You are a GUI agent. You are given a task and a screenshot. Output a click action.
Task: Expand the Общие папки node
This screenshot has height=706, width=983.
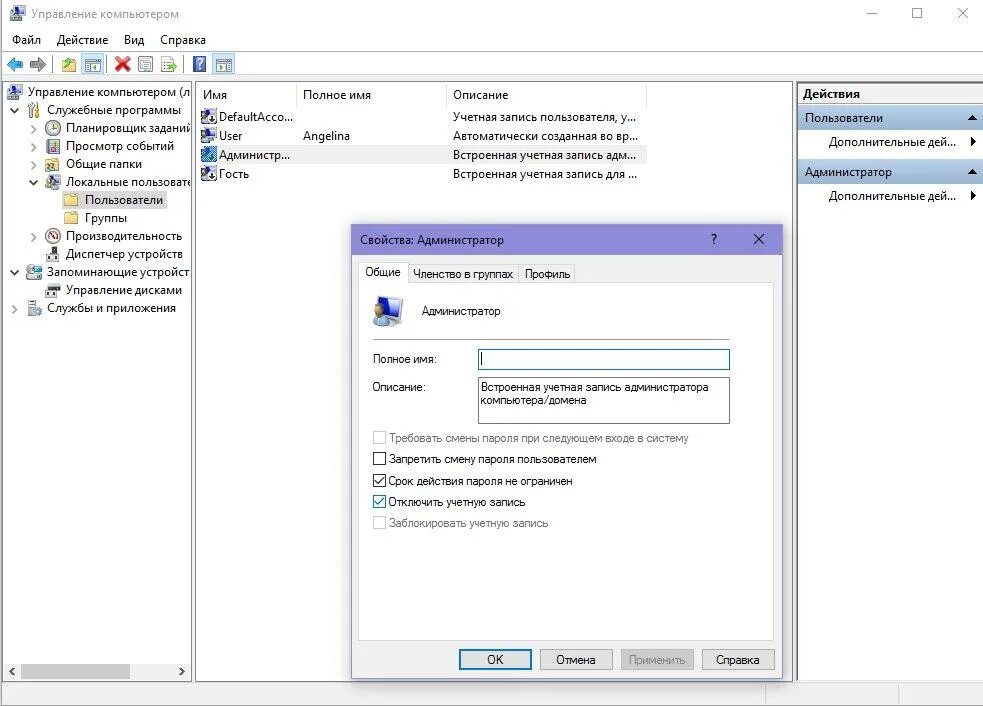pos(33,165)
